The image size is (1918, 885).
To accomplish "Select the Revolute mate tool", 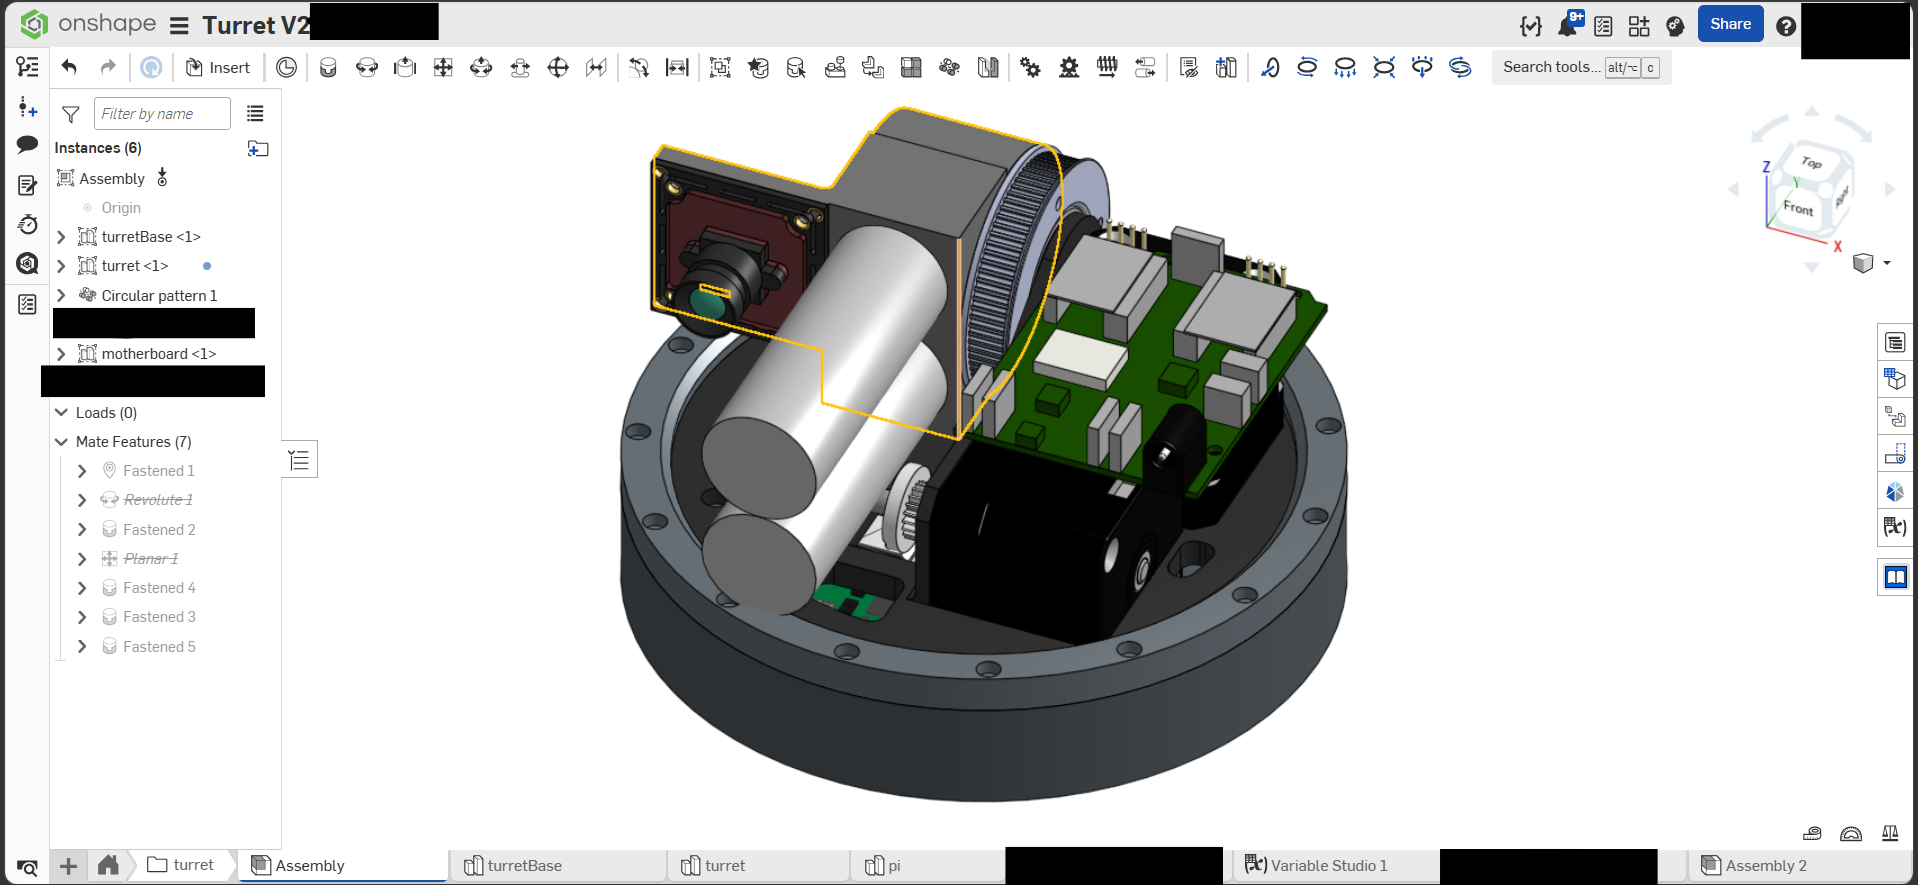I will point(367,67).
